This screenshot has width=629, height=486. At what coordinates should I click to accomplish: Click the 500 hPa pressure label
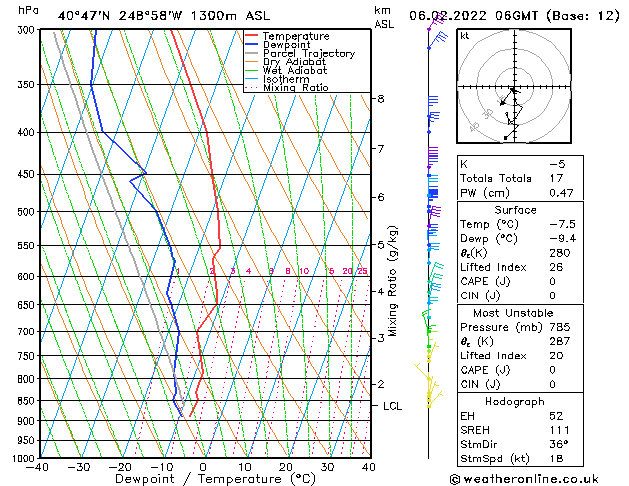28,212
